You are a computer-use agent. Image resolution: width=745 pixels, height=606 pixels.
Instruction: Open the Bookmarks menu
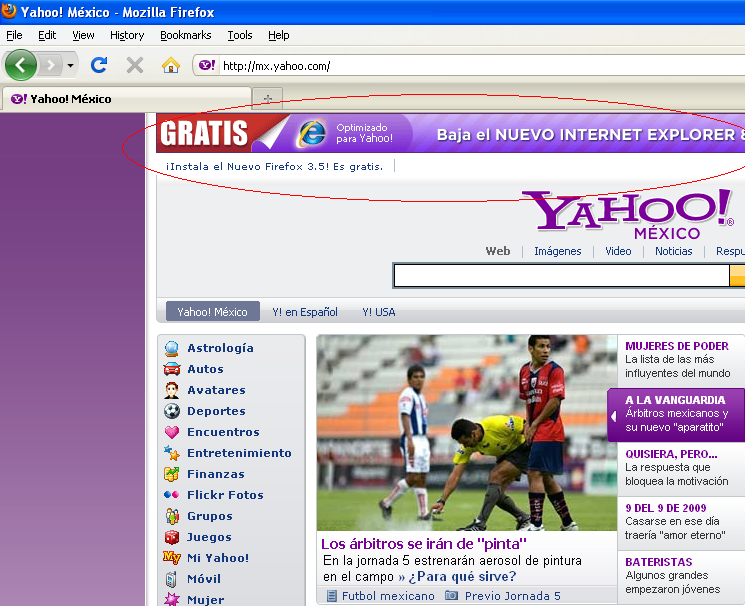(x=185, y=35)
